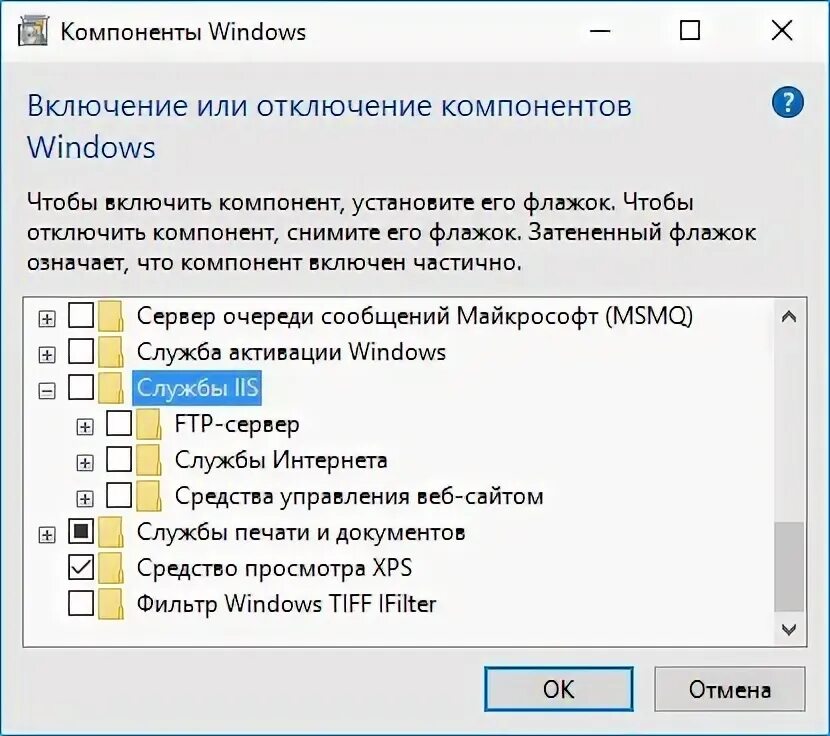
Task: Click the folder icon beside FTP-сервер
Action: click(149, 424)
